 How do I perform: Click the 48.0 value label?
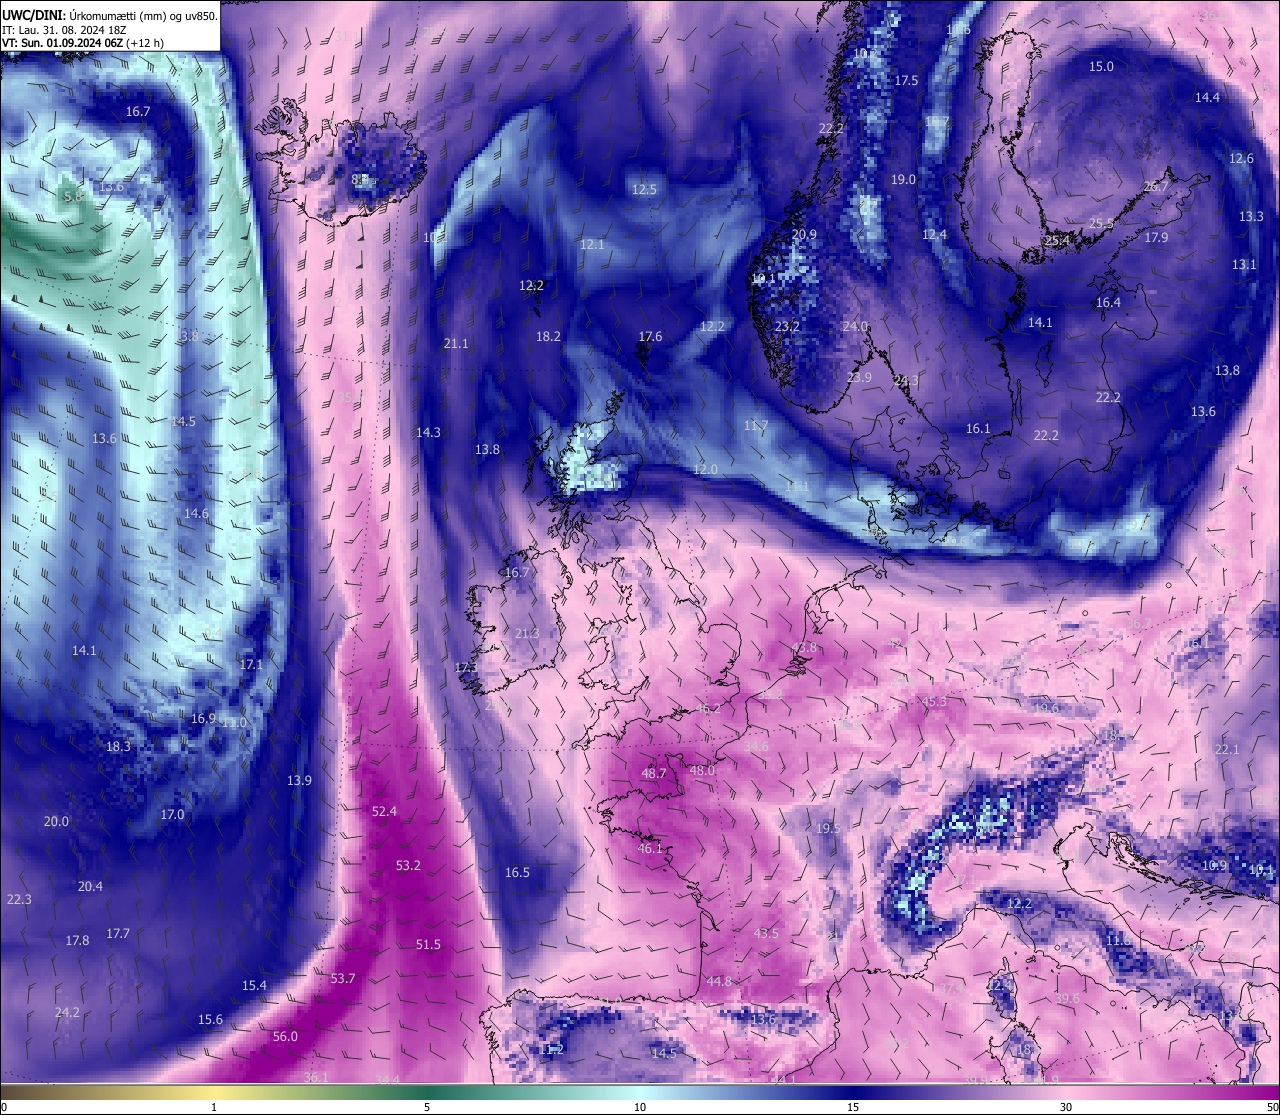(703, 770)
